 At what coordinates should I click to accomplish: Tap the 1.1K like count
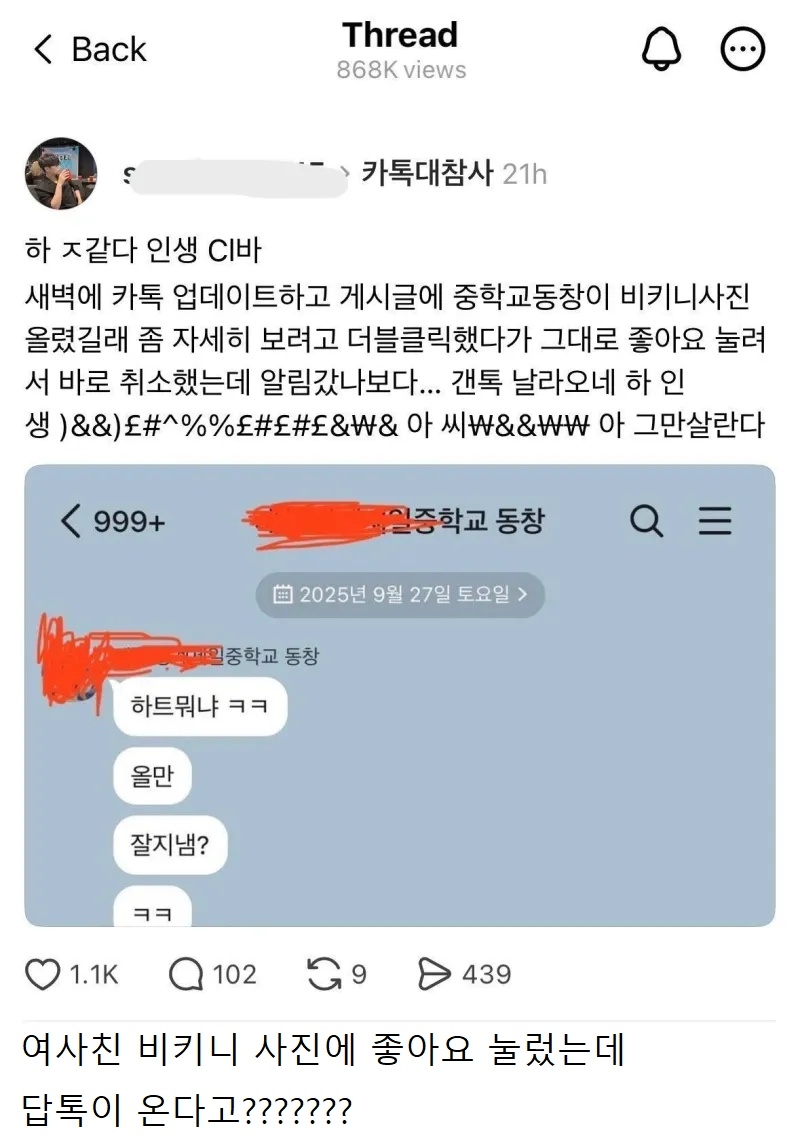[94, 974]
